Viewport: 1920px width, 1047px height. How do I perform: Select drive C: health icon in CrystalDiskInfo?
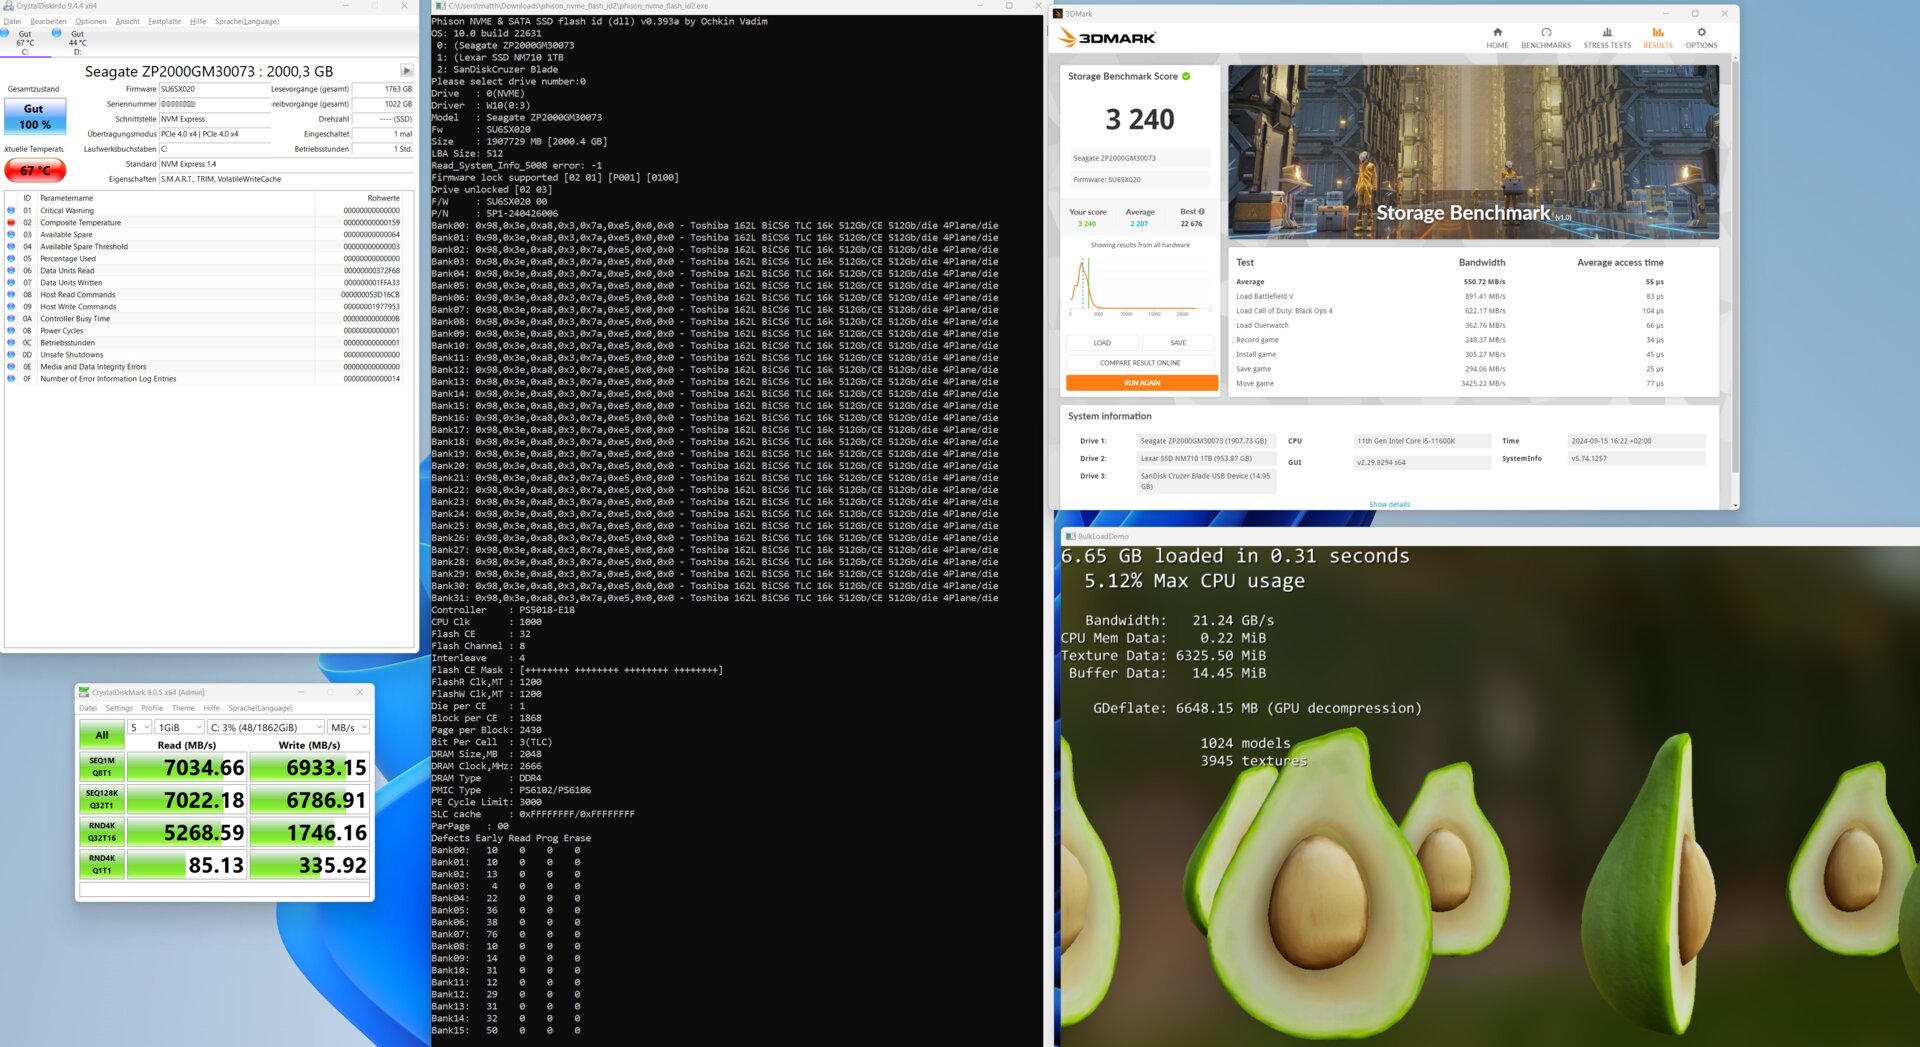tap(6, 33)
